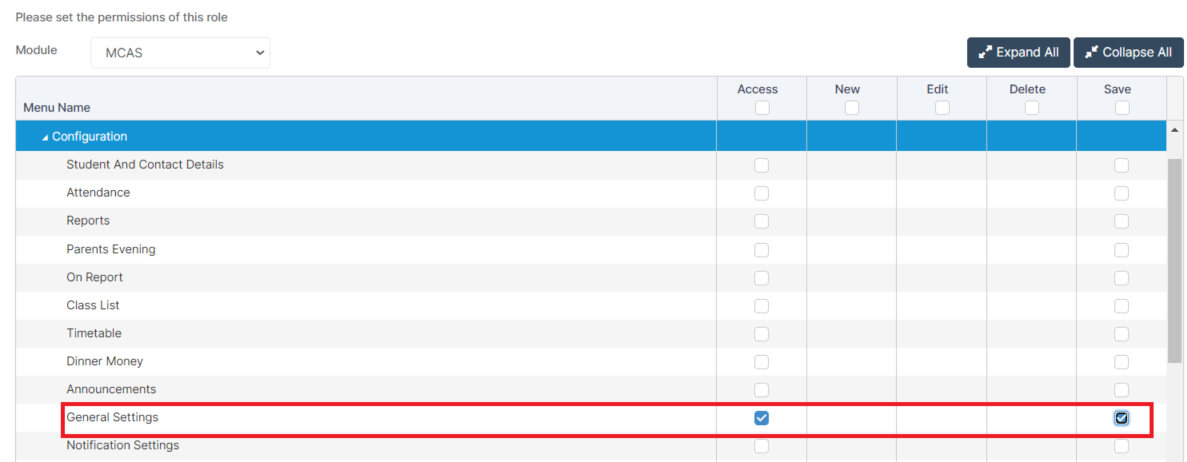Tick the Edit header checkbox
The image size is (1187, 462).
pos(942,108)
